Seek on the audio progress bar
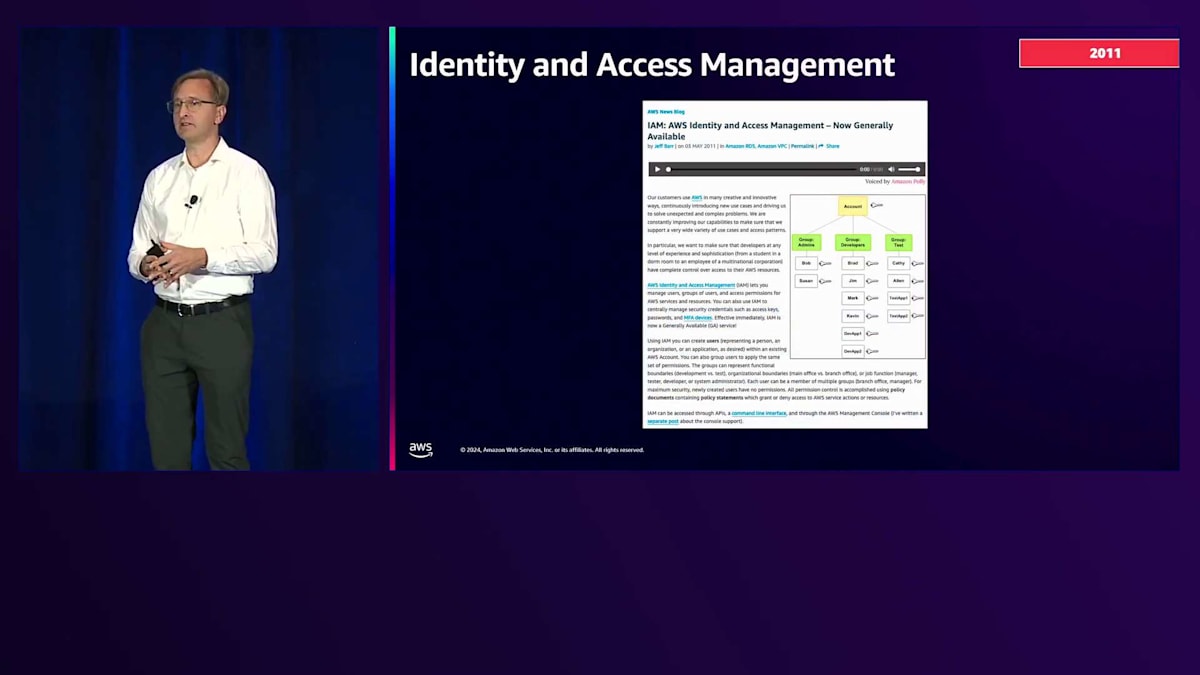This screenshot has width=1200, height=675. pos(761,169)
